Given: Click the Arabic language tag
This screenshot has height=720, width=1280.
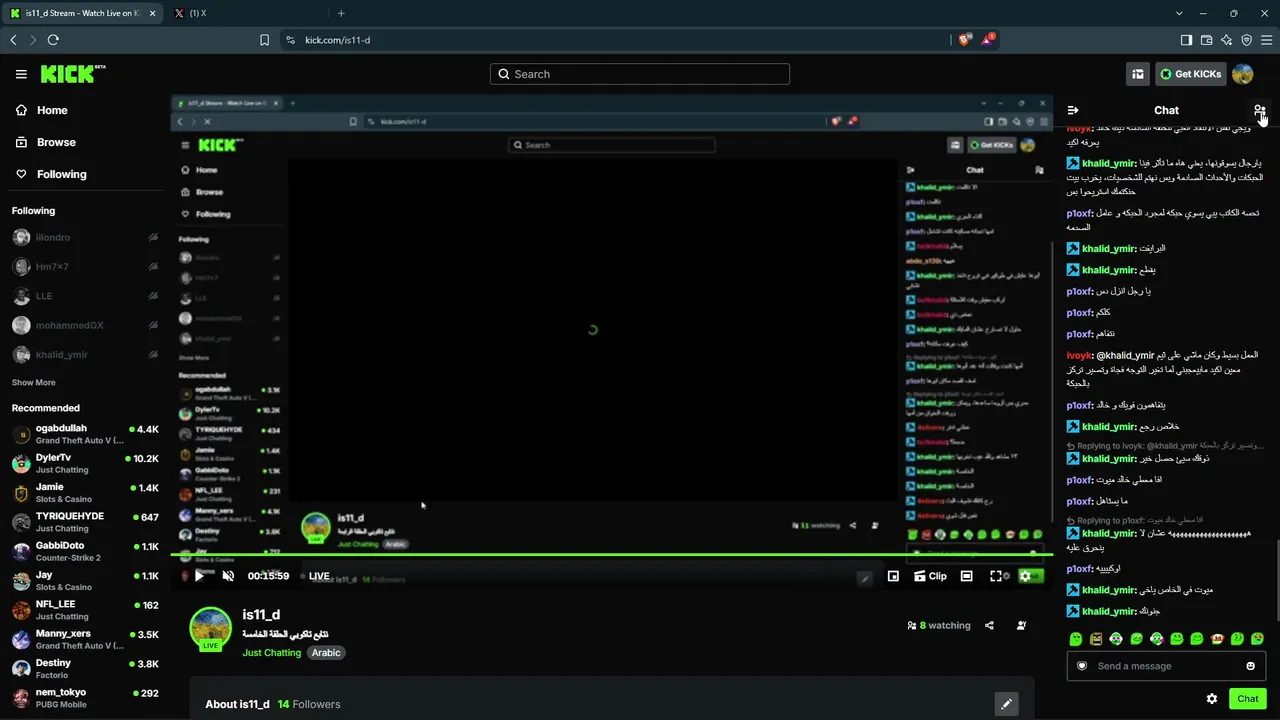Looking at the screenshot, I should pyautogui.click(x=326, y=653).
